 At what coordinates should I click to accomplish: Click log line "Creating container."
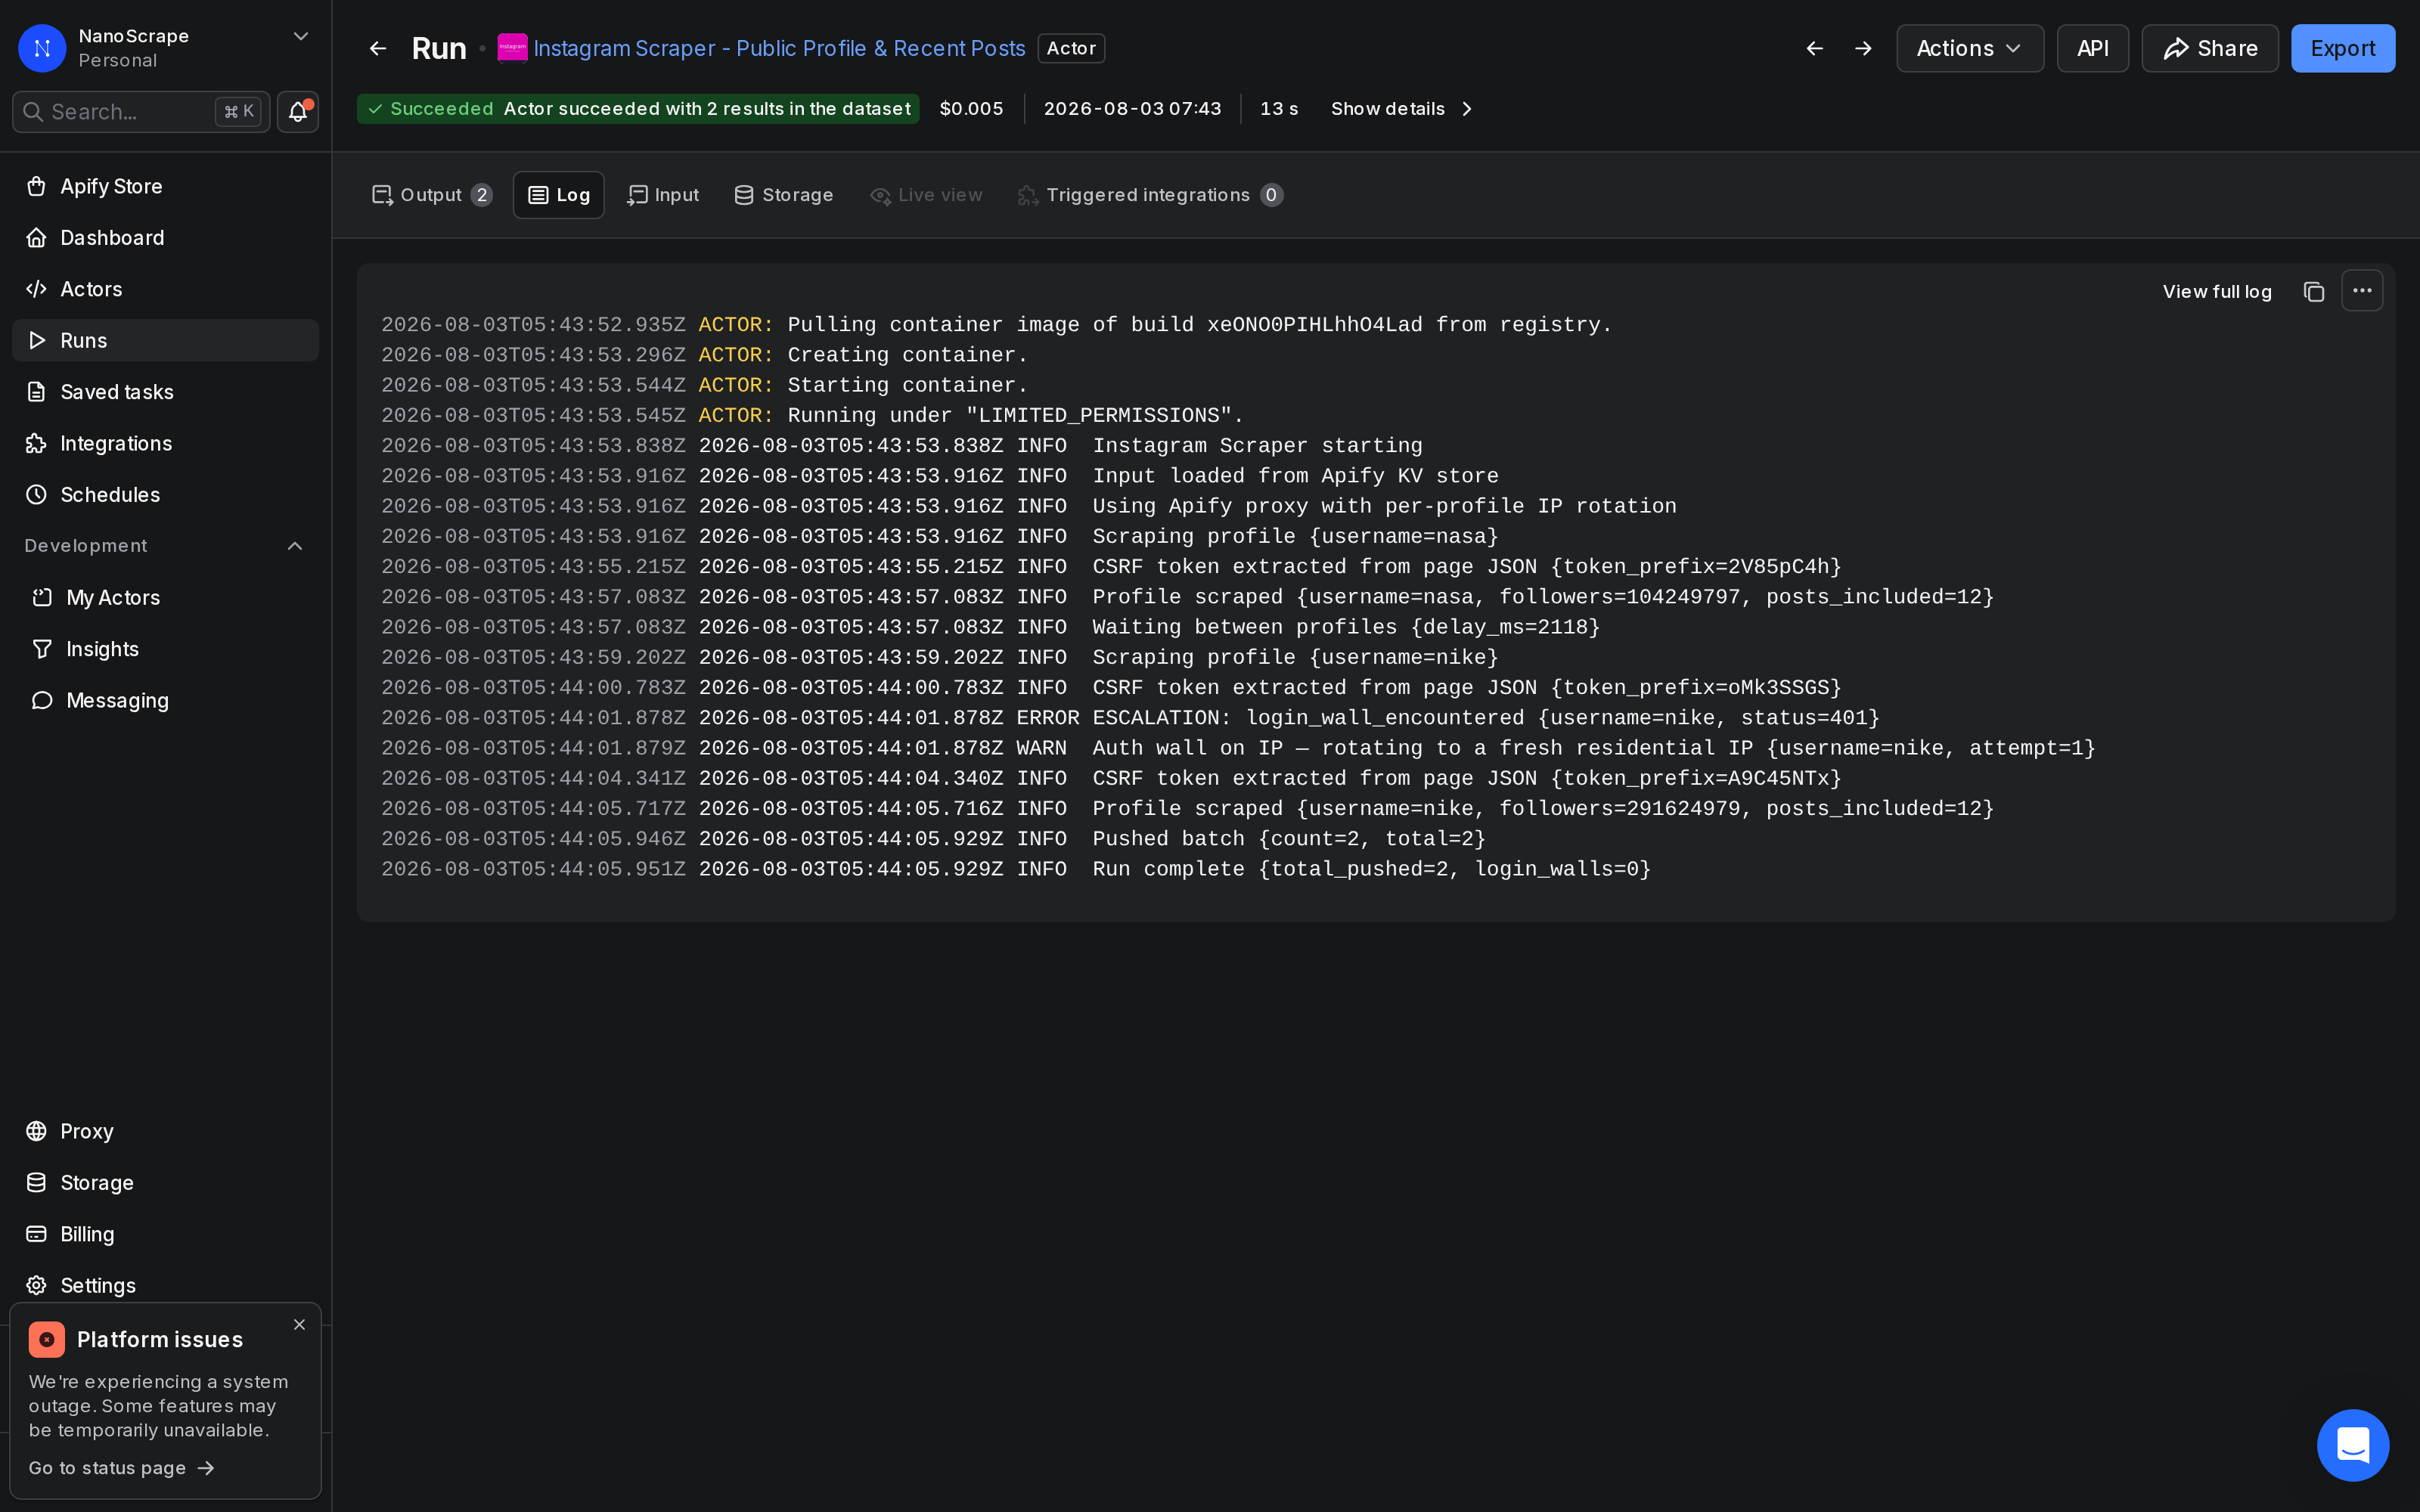point(704,355)
